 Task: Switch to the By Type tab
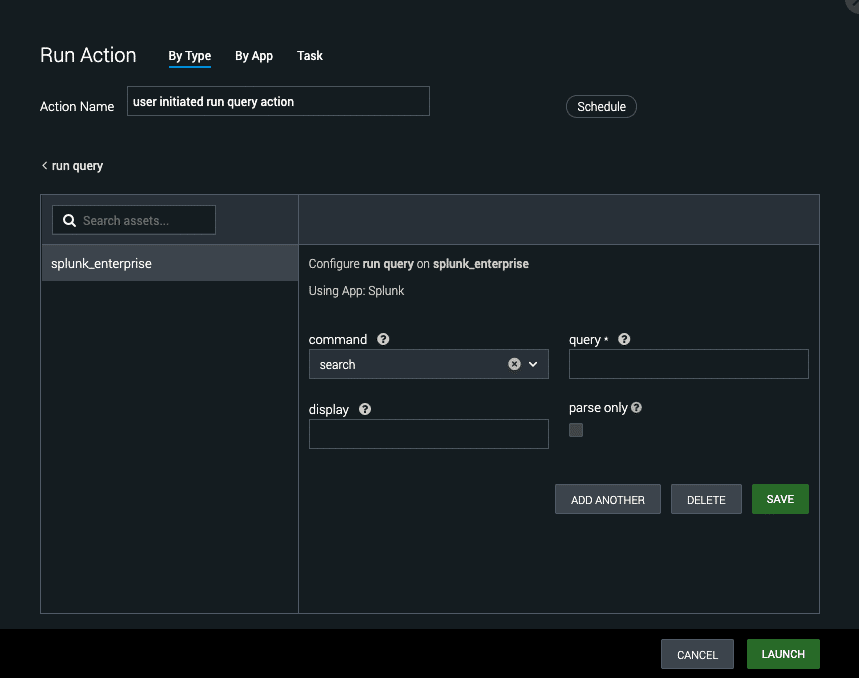tap(190, 56)
